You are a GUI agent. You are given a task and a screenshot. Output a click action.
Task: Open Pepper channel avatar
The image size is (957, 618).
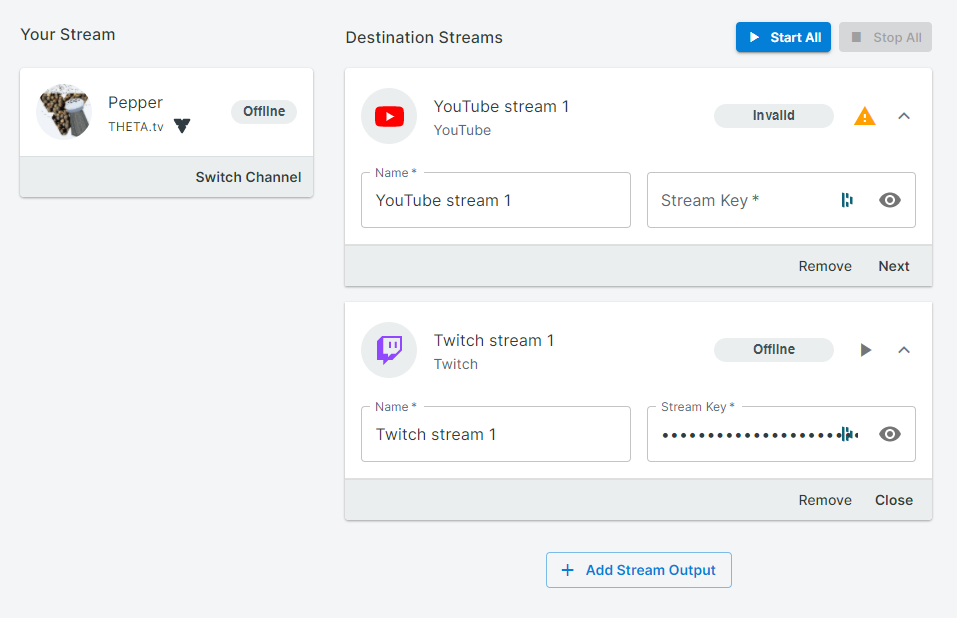[x=64, y=112]
